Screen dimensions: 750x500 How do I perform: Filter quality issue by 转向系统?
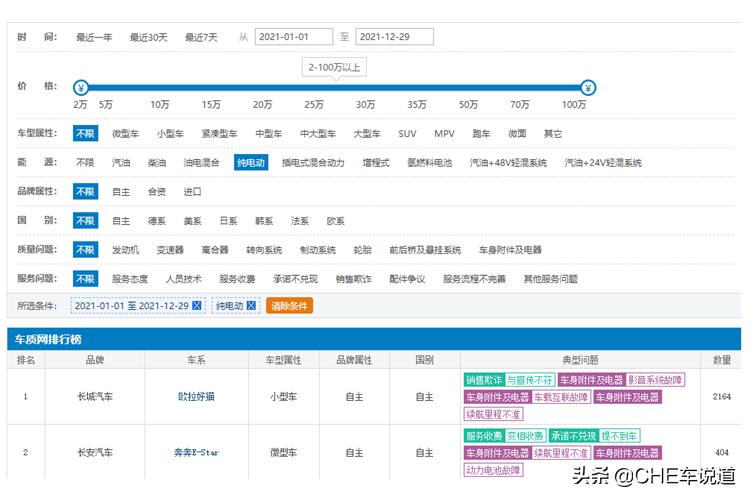264,250
